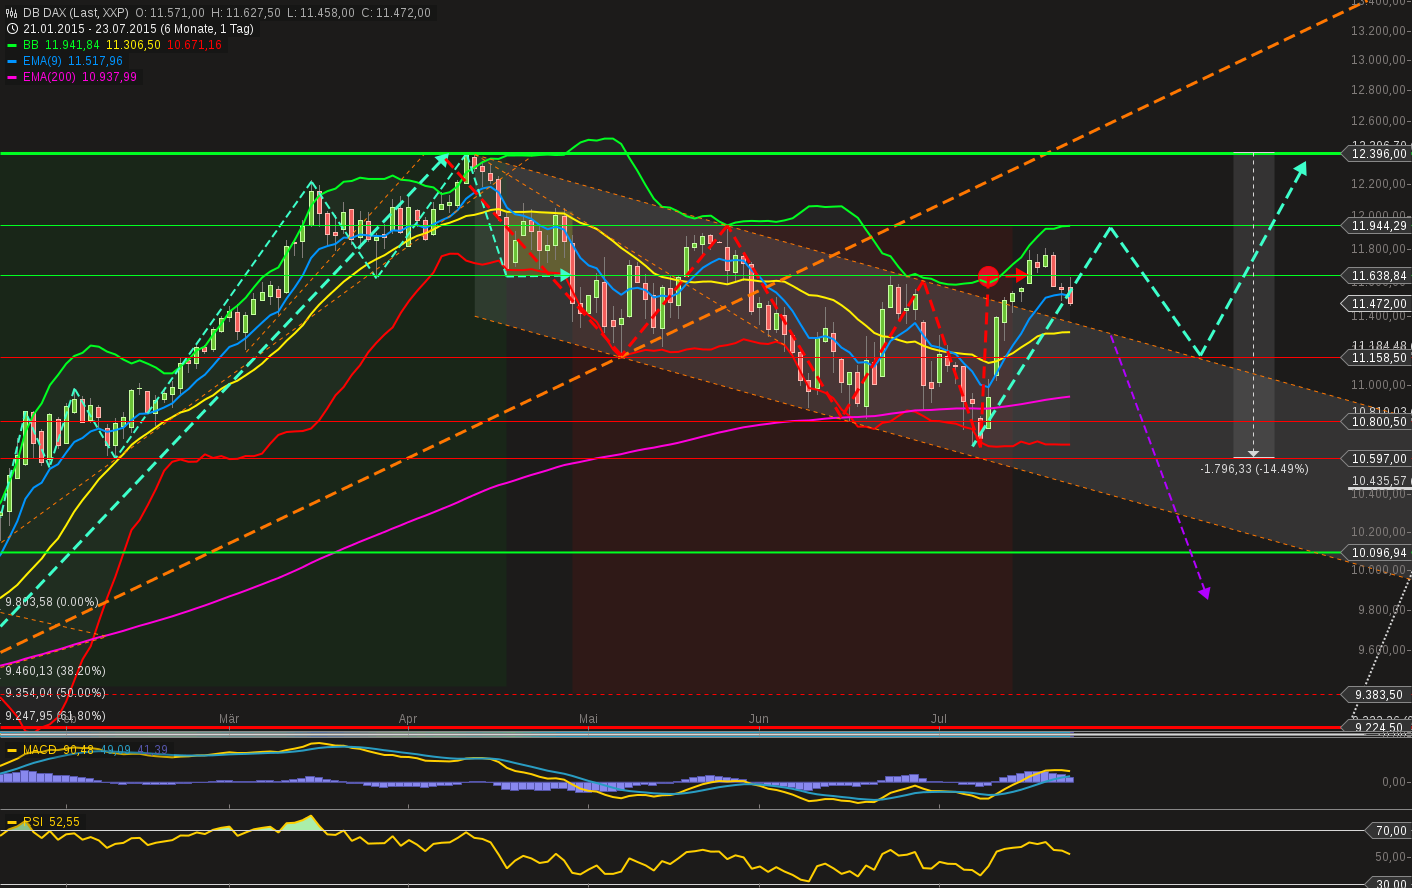Click the 10.096,94 green line price tag

tap(1378, 553)
